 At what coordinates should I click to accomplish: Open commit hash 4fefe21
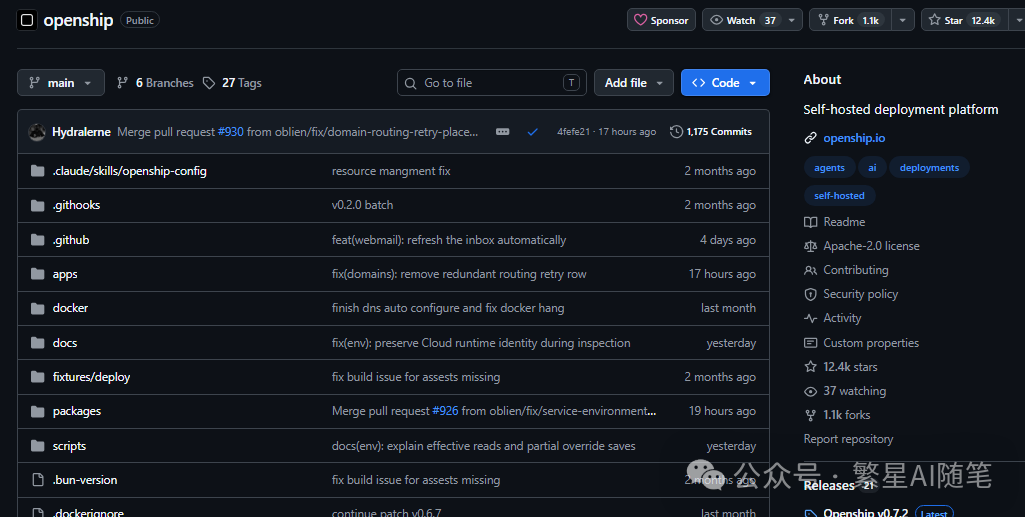573,132
